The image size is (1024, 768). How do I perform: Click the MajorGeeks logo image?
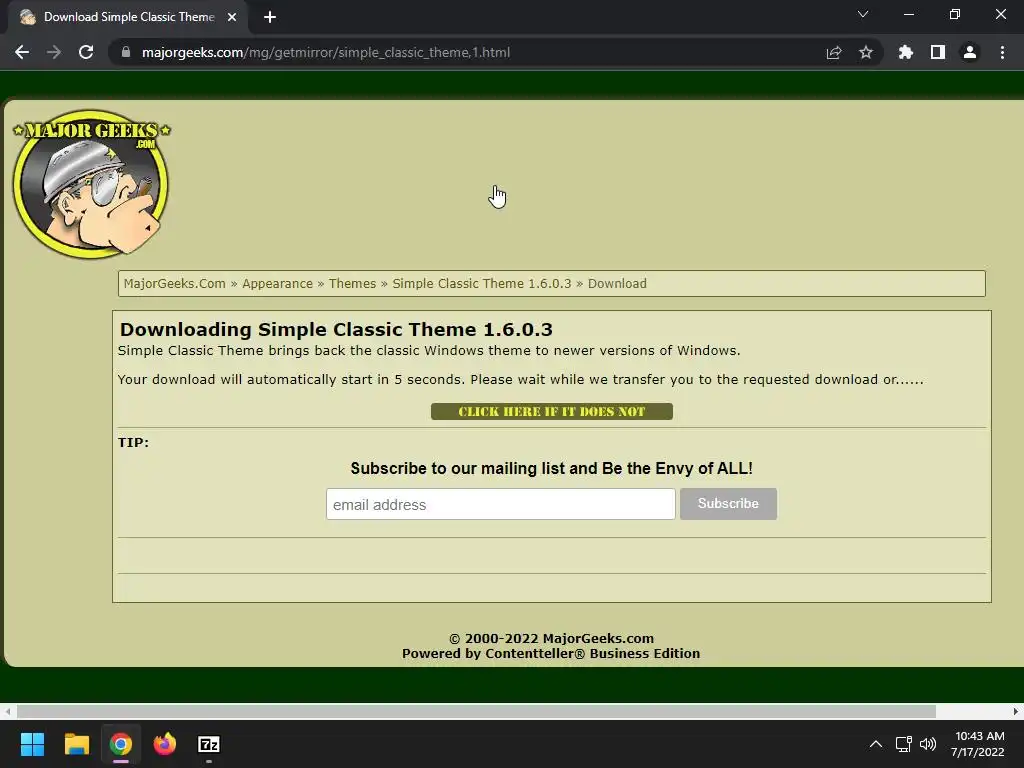pyautogui.click(x=91, y=184)
